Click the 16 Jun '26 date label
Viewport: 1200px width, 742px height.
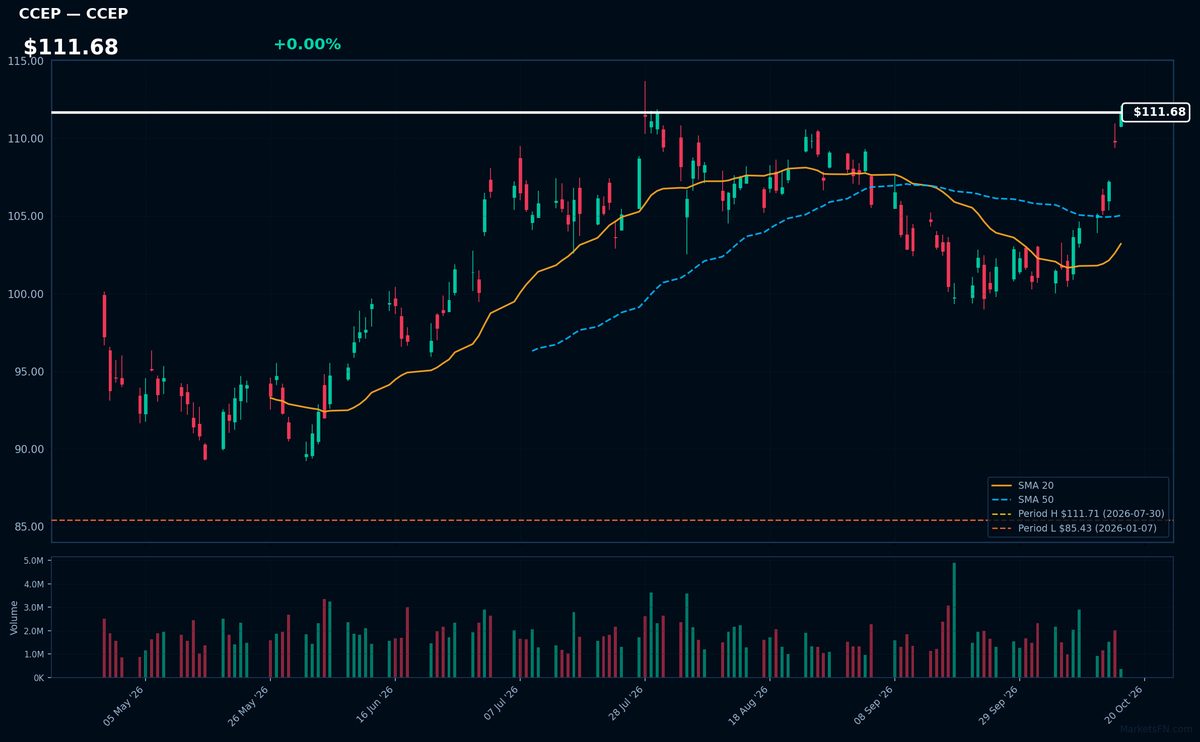coord(373,705)
